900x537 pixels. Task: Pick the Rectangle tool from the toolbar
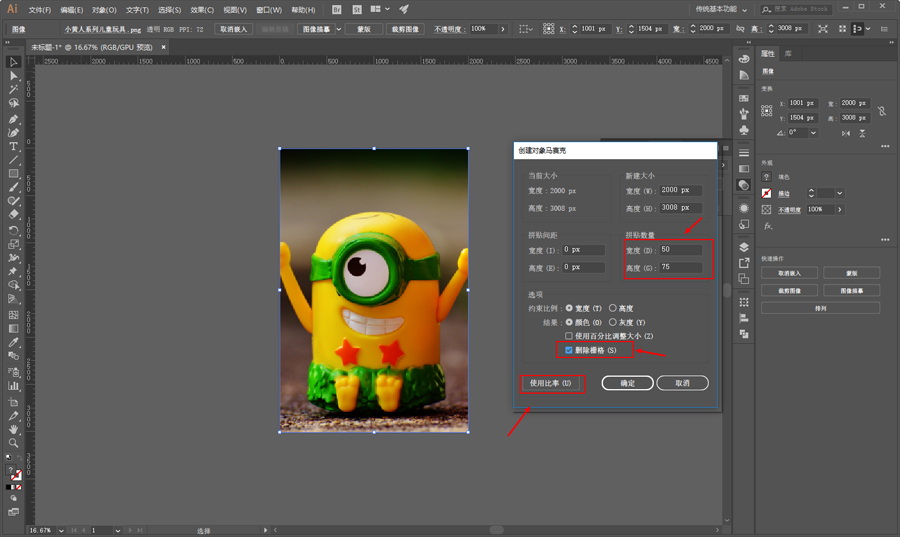(x=14, y=174)
